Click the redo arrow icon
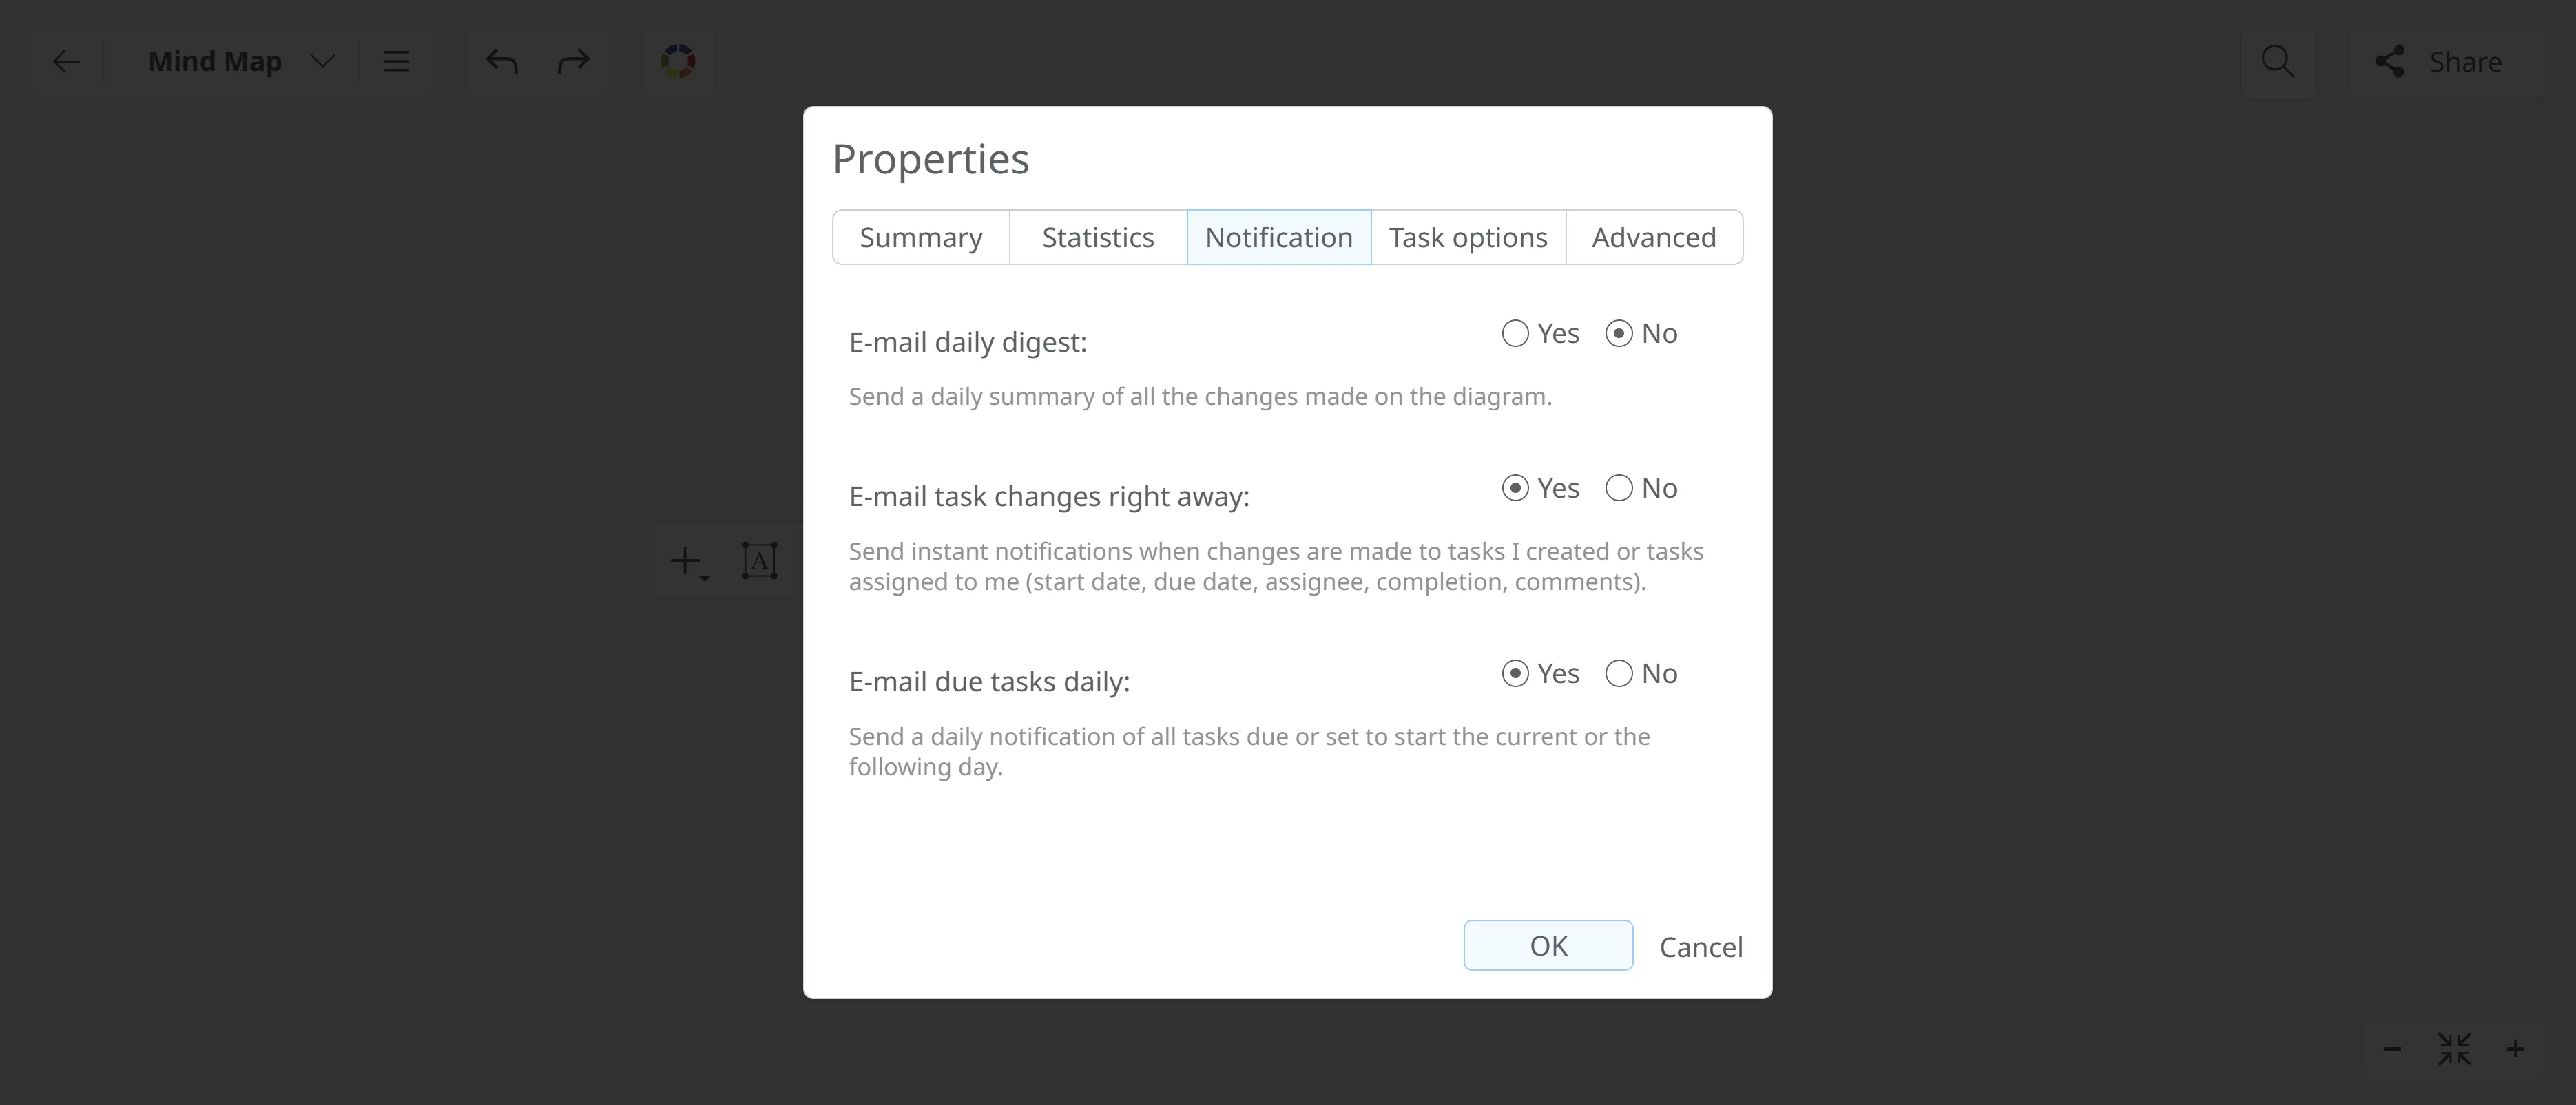 [573, 62]
